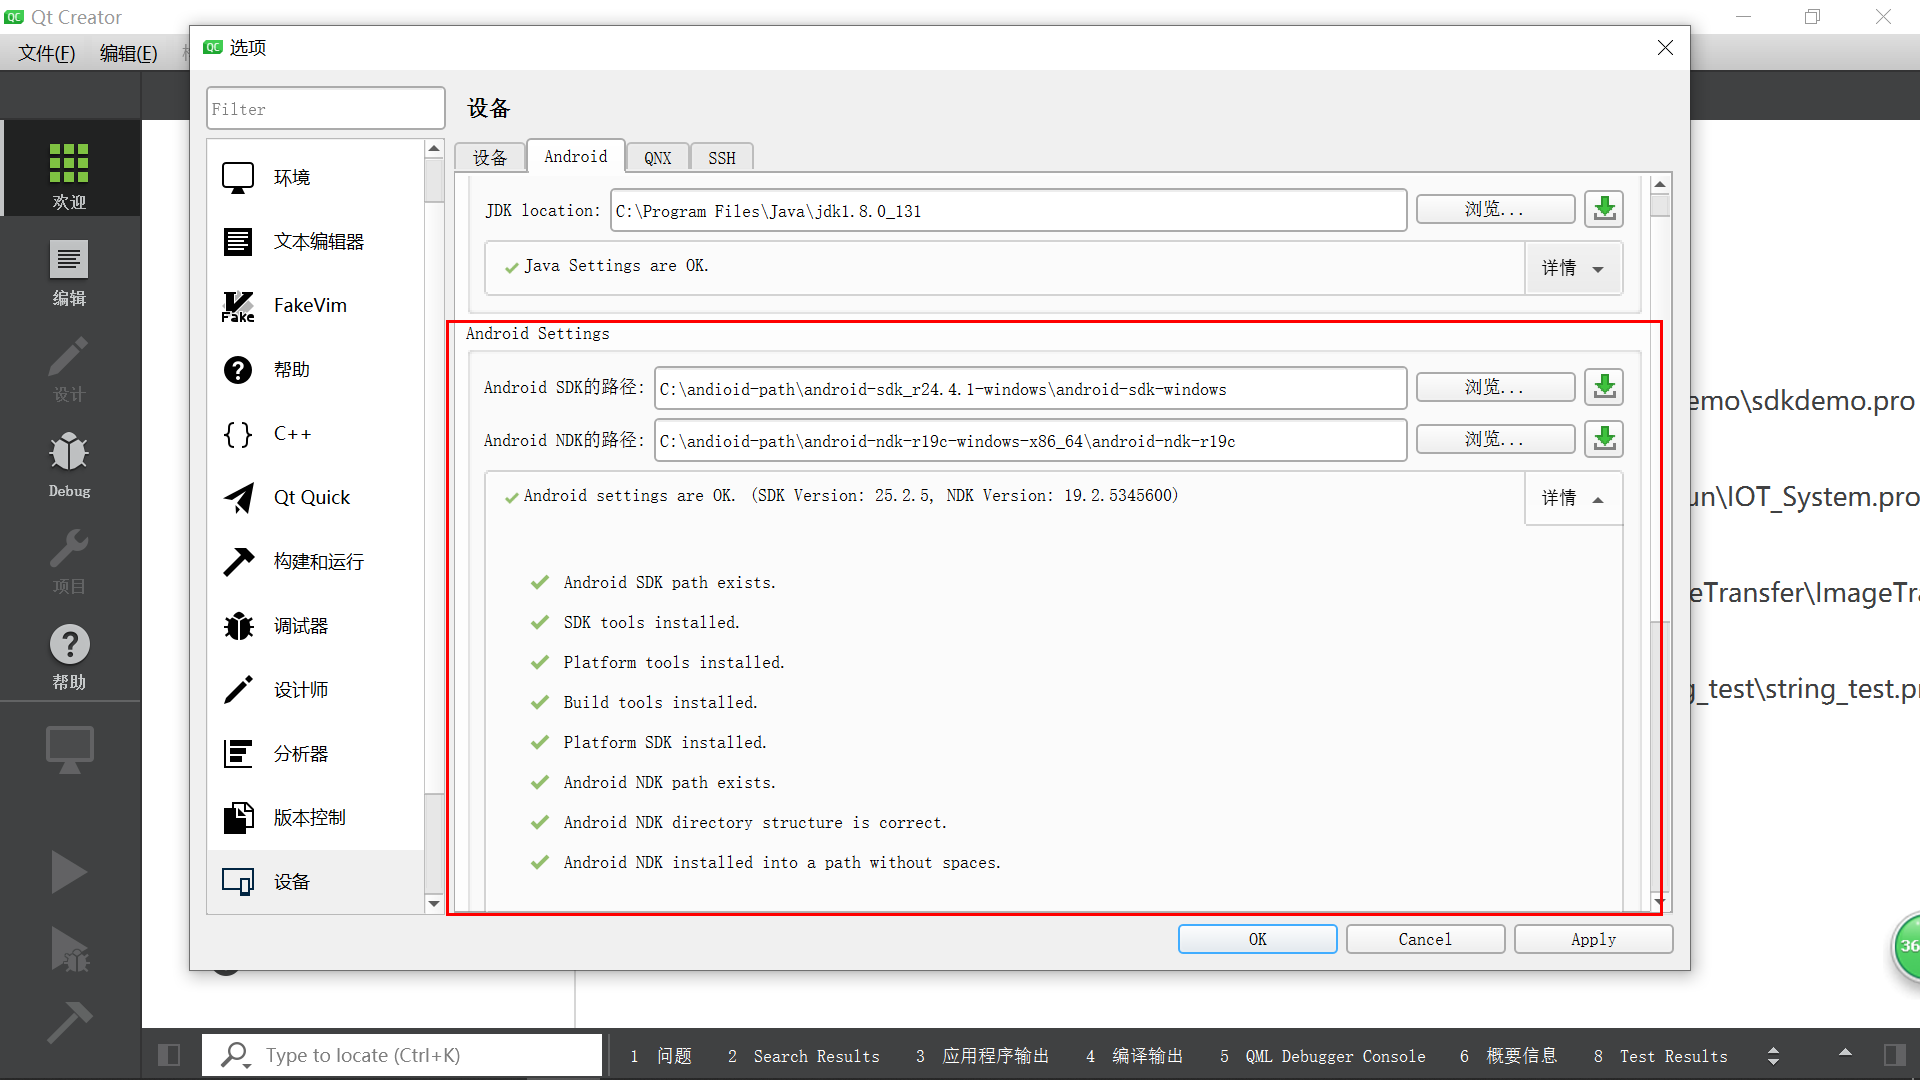Click the OK button
This screenshot has width=1920, height=1080.
click(x=1257, y=939)
